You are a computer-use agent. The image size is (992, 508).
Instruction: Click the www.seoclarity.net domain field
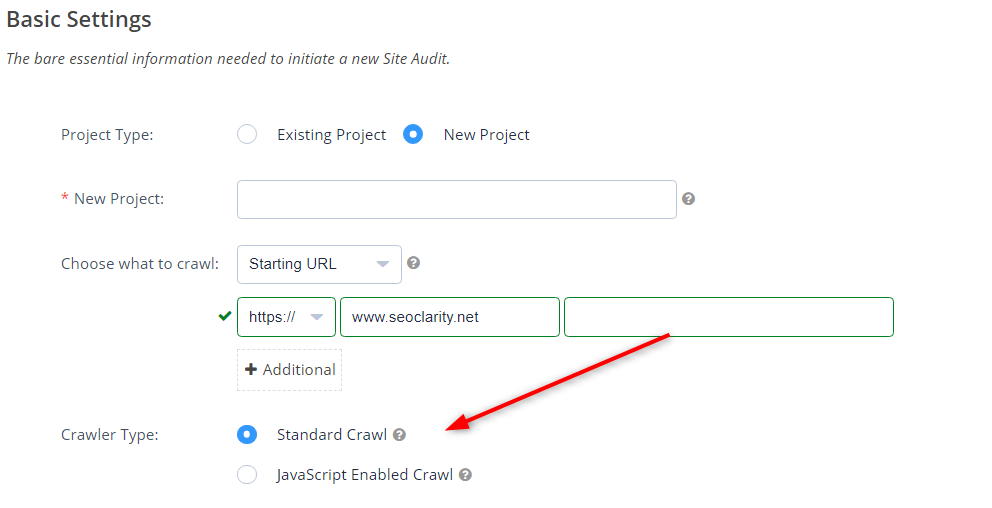(x=450, y=317)
